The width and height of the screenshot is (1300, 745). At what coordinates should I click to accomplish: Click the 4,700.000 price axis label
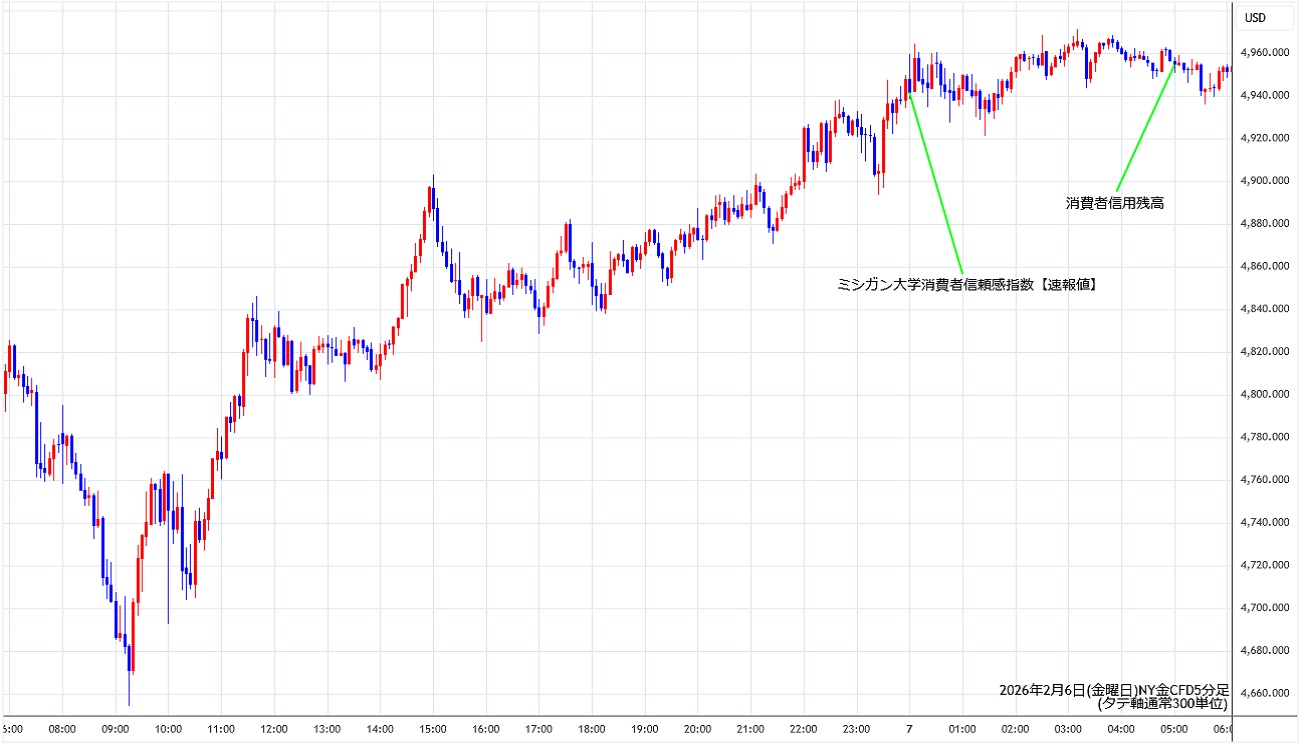(x=1264, y=608)
